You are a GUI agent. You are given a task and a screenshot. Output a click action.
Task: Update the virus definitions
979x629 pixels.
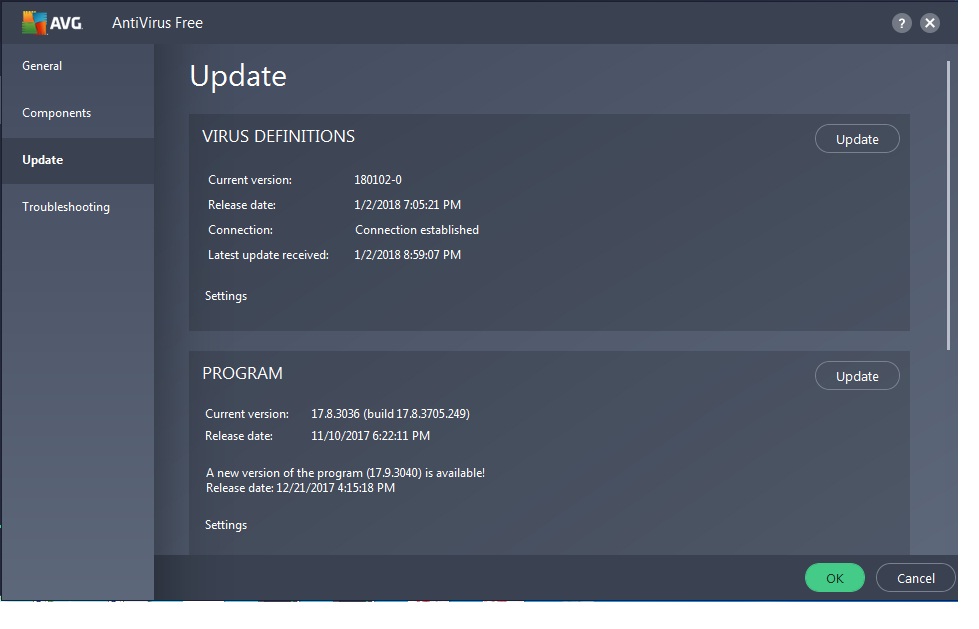pos(857,139)
